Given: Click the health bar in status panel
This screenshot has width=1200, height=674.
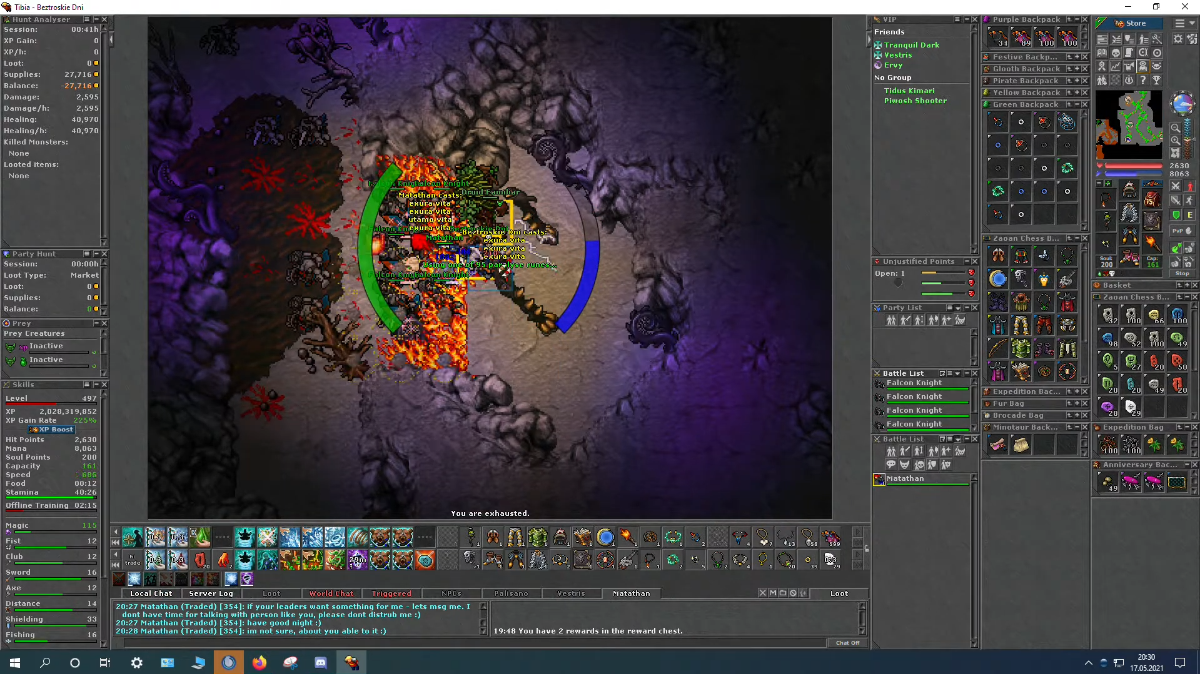Looking at the screenshot, I should [1132, 166].
